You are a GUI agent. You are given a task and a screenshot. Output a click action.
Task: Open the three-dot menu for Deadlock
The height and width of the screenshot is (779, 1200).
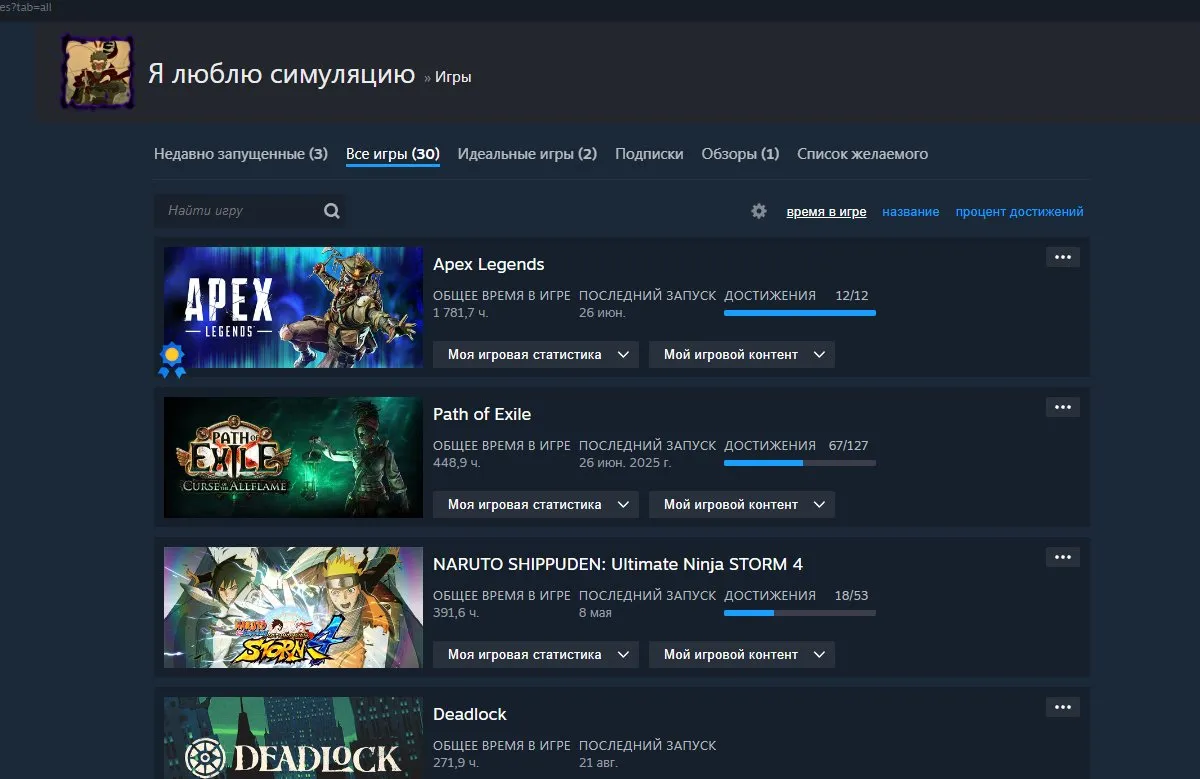(1063, 707)
